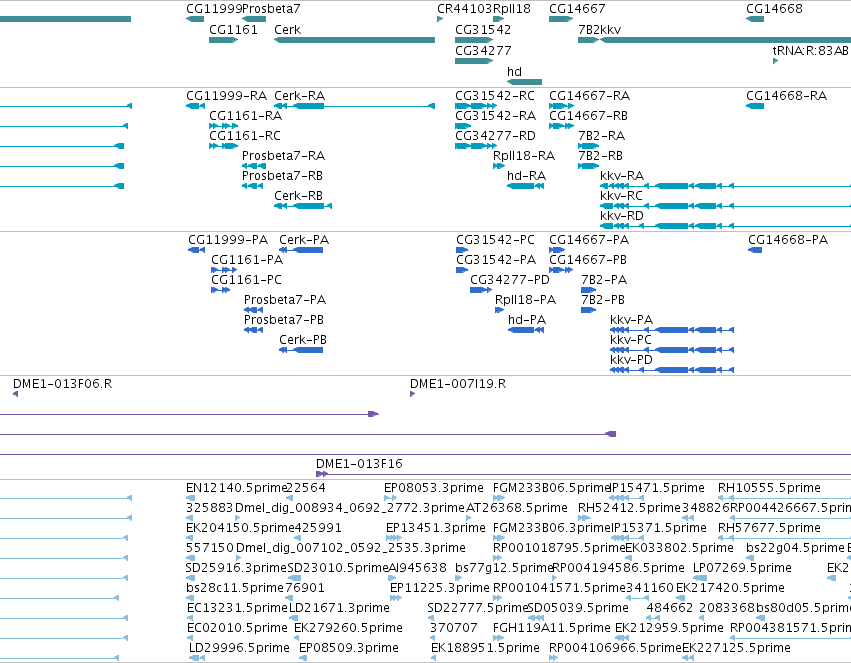Select transcript CG34277-RD label
Image resolution: width=851 pixels, height=663 pixels.
pyautogui.click(x=495, y=136)
